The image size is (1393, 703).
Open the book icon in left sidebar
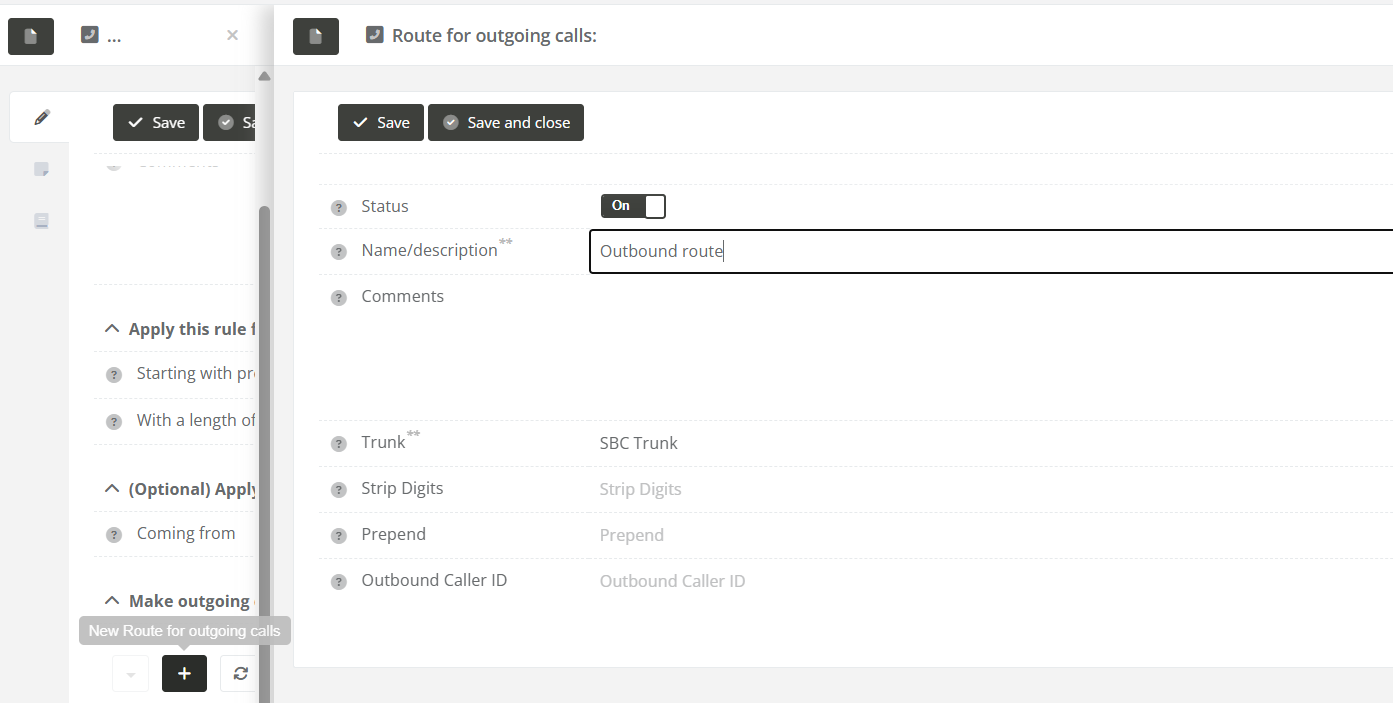(41, 221)
